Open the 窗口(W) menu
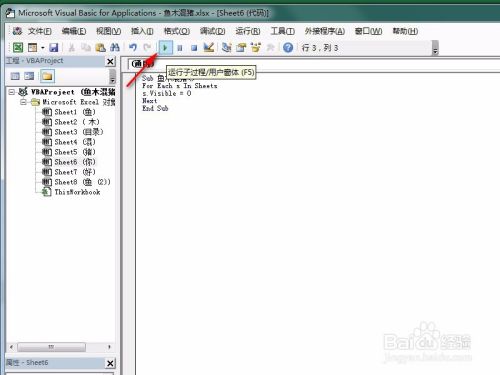Image resolution: width=500 pixels, height=375 pixels. (368, 31)
